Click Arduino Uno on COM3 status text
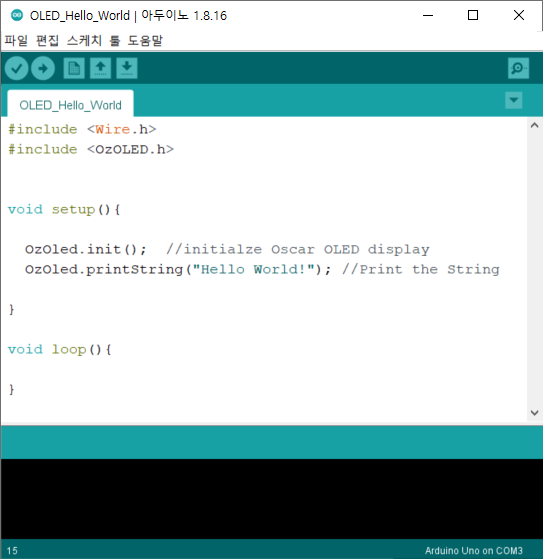Screen dimensions: 543x559 click(x=473, y=550)
